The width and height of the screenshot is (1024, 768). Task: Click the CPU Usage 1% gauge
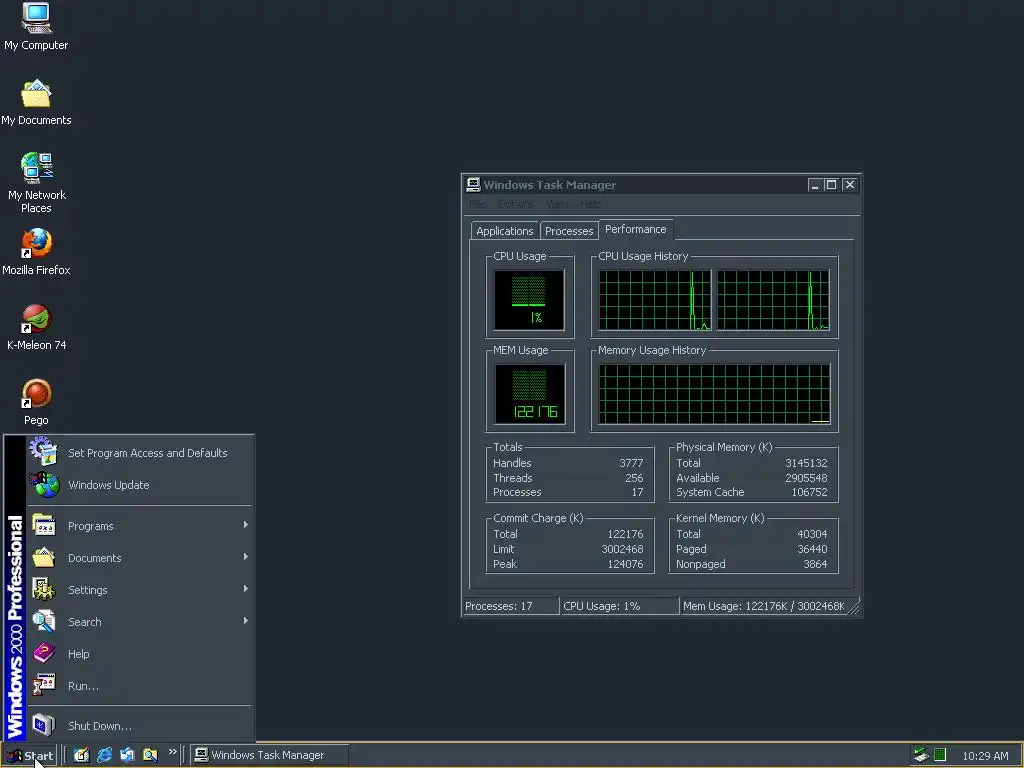tap(529, 300)
